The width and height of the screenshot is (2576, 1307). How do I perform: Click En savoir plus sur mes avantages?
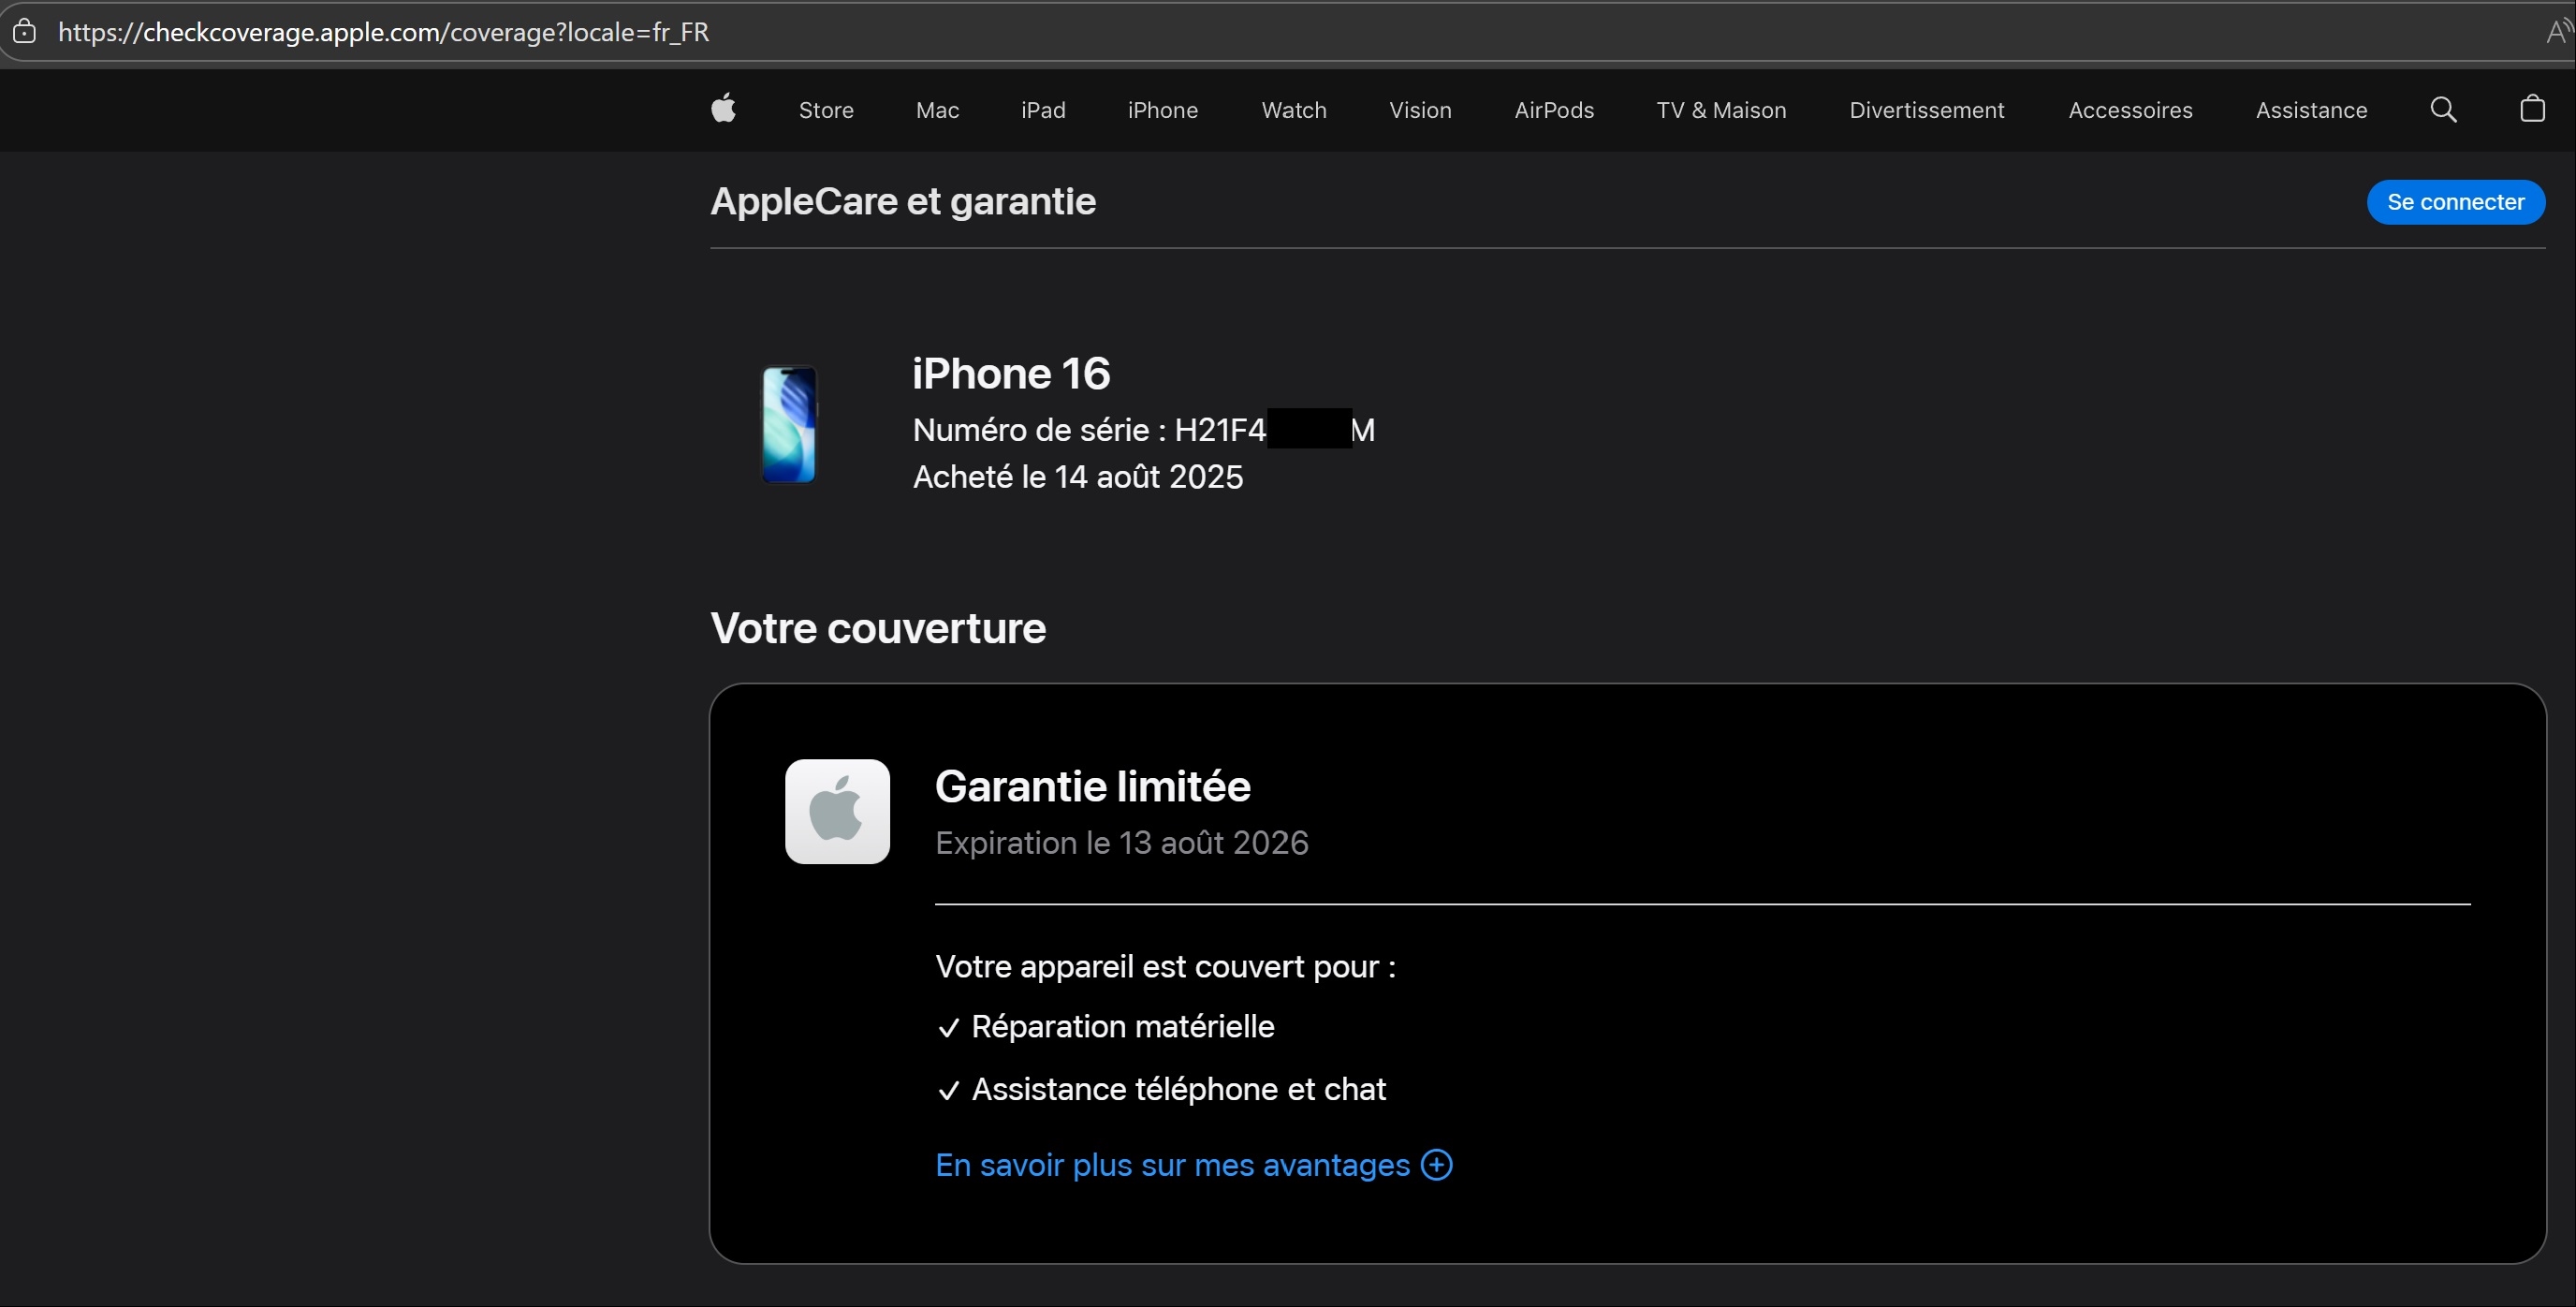pyautogui.click(x=1171, y=1165)
